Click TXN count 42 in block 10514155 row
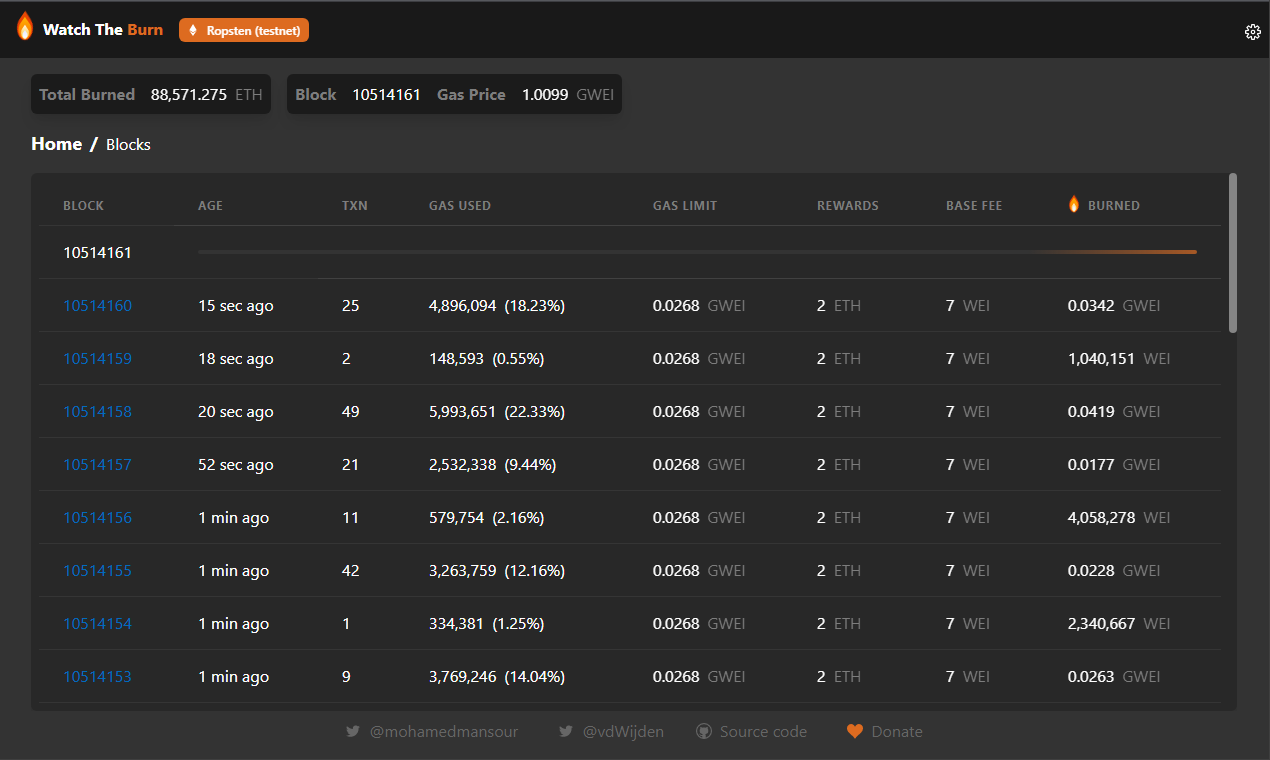This screenshot has width=1270, height=760. pos(351,571)
